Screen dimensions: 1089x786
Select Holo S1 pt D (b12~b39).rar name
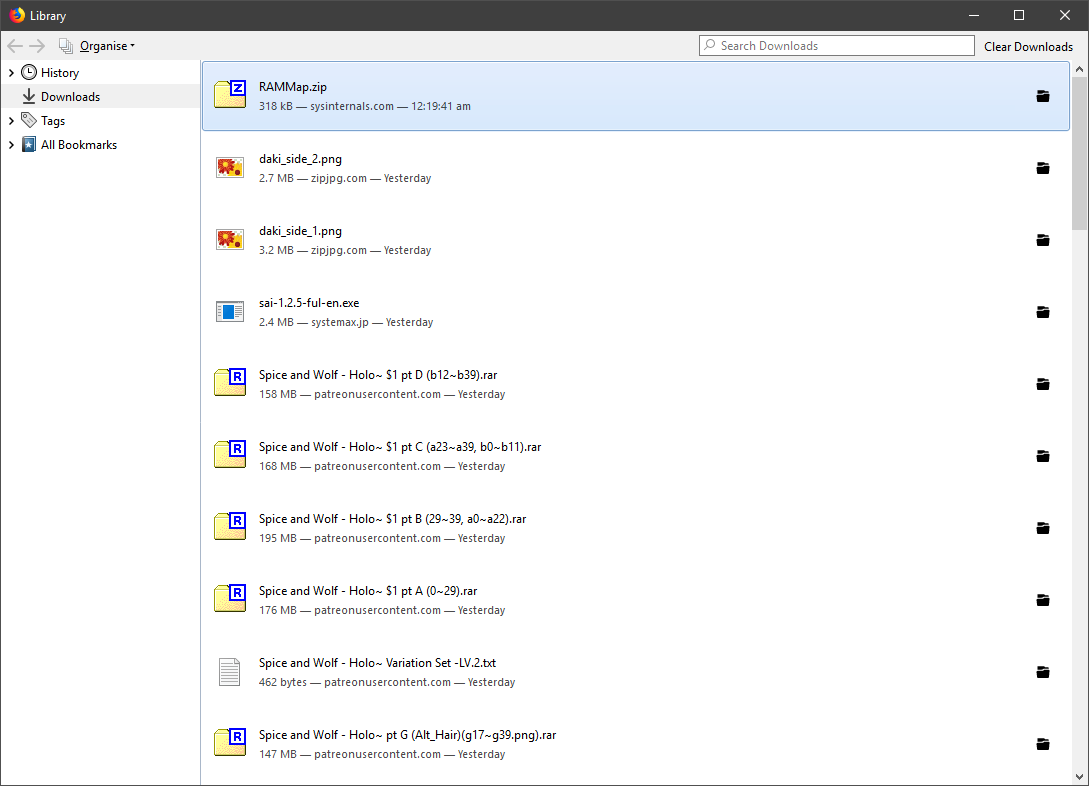(378, 375)
